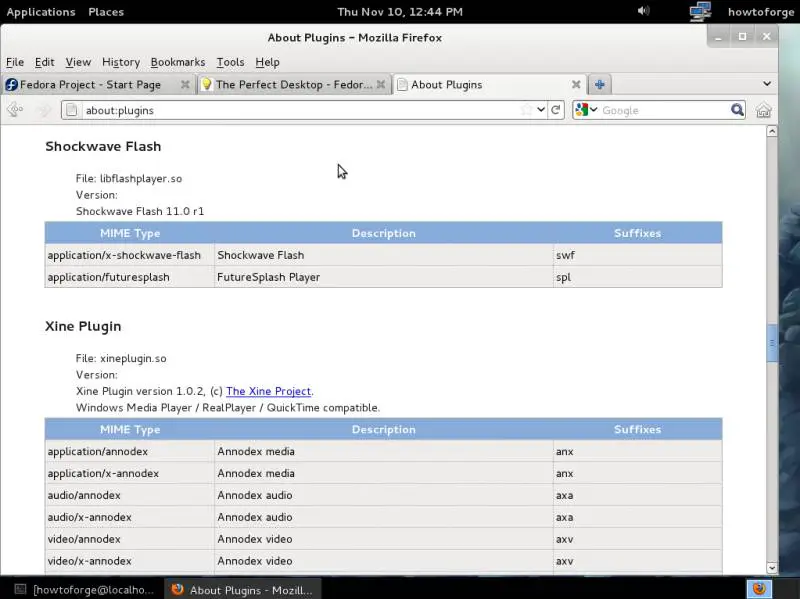Open the Bookmarks menu
800x599 pixels.
click(x=178, y=62)
